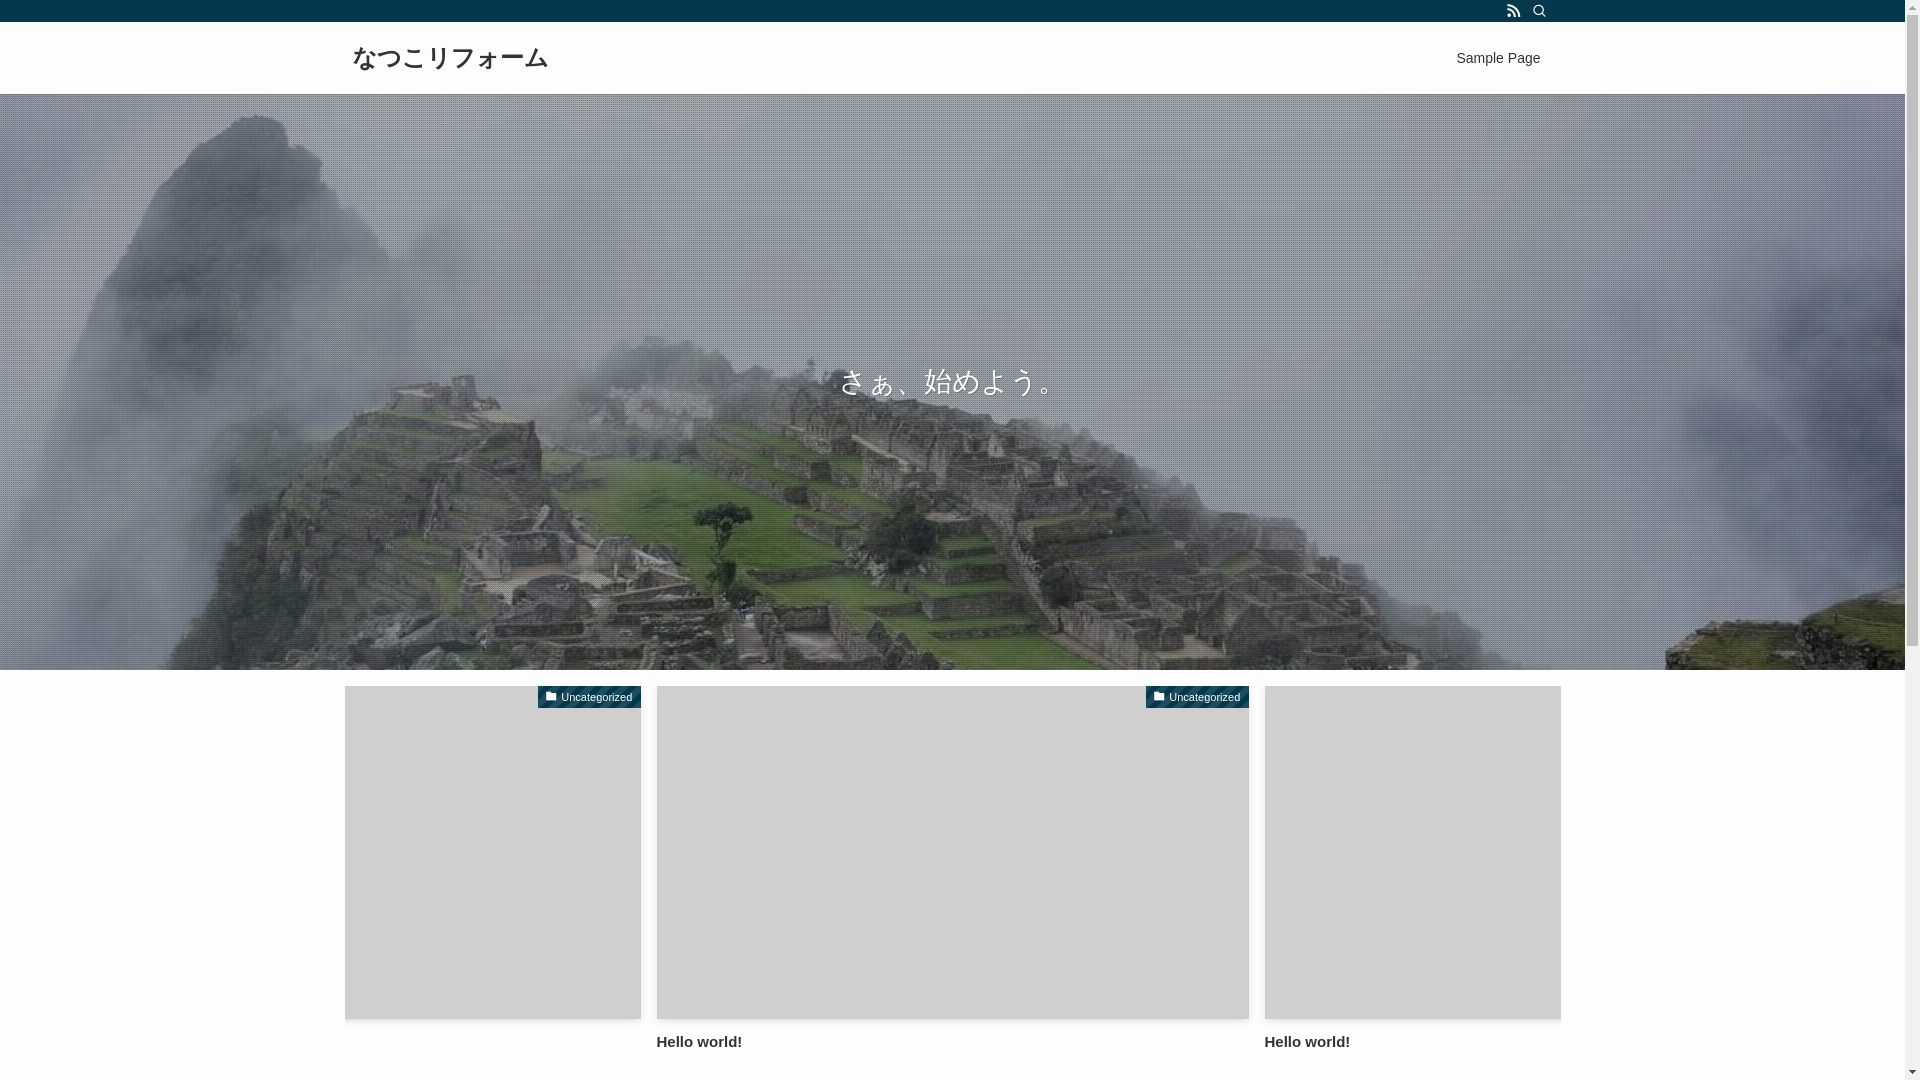The width and height of the screenshot is (1920, 1080).
Task: Open the first post's gray thumbnail
Action: [492, 852]
